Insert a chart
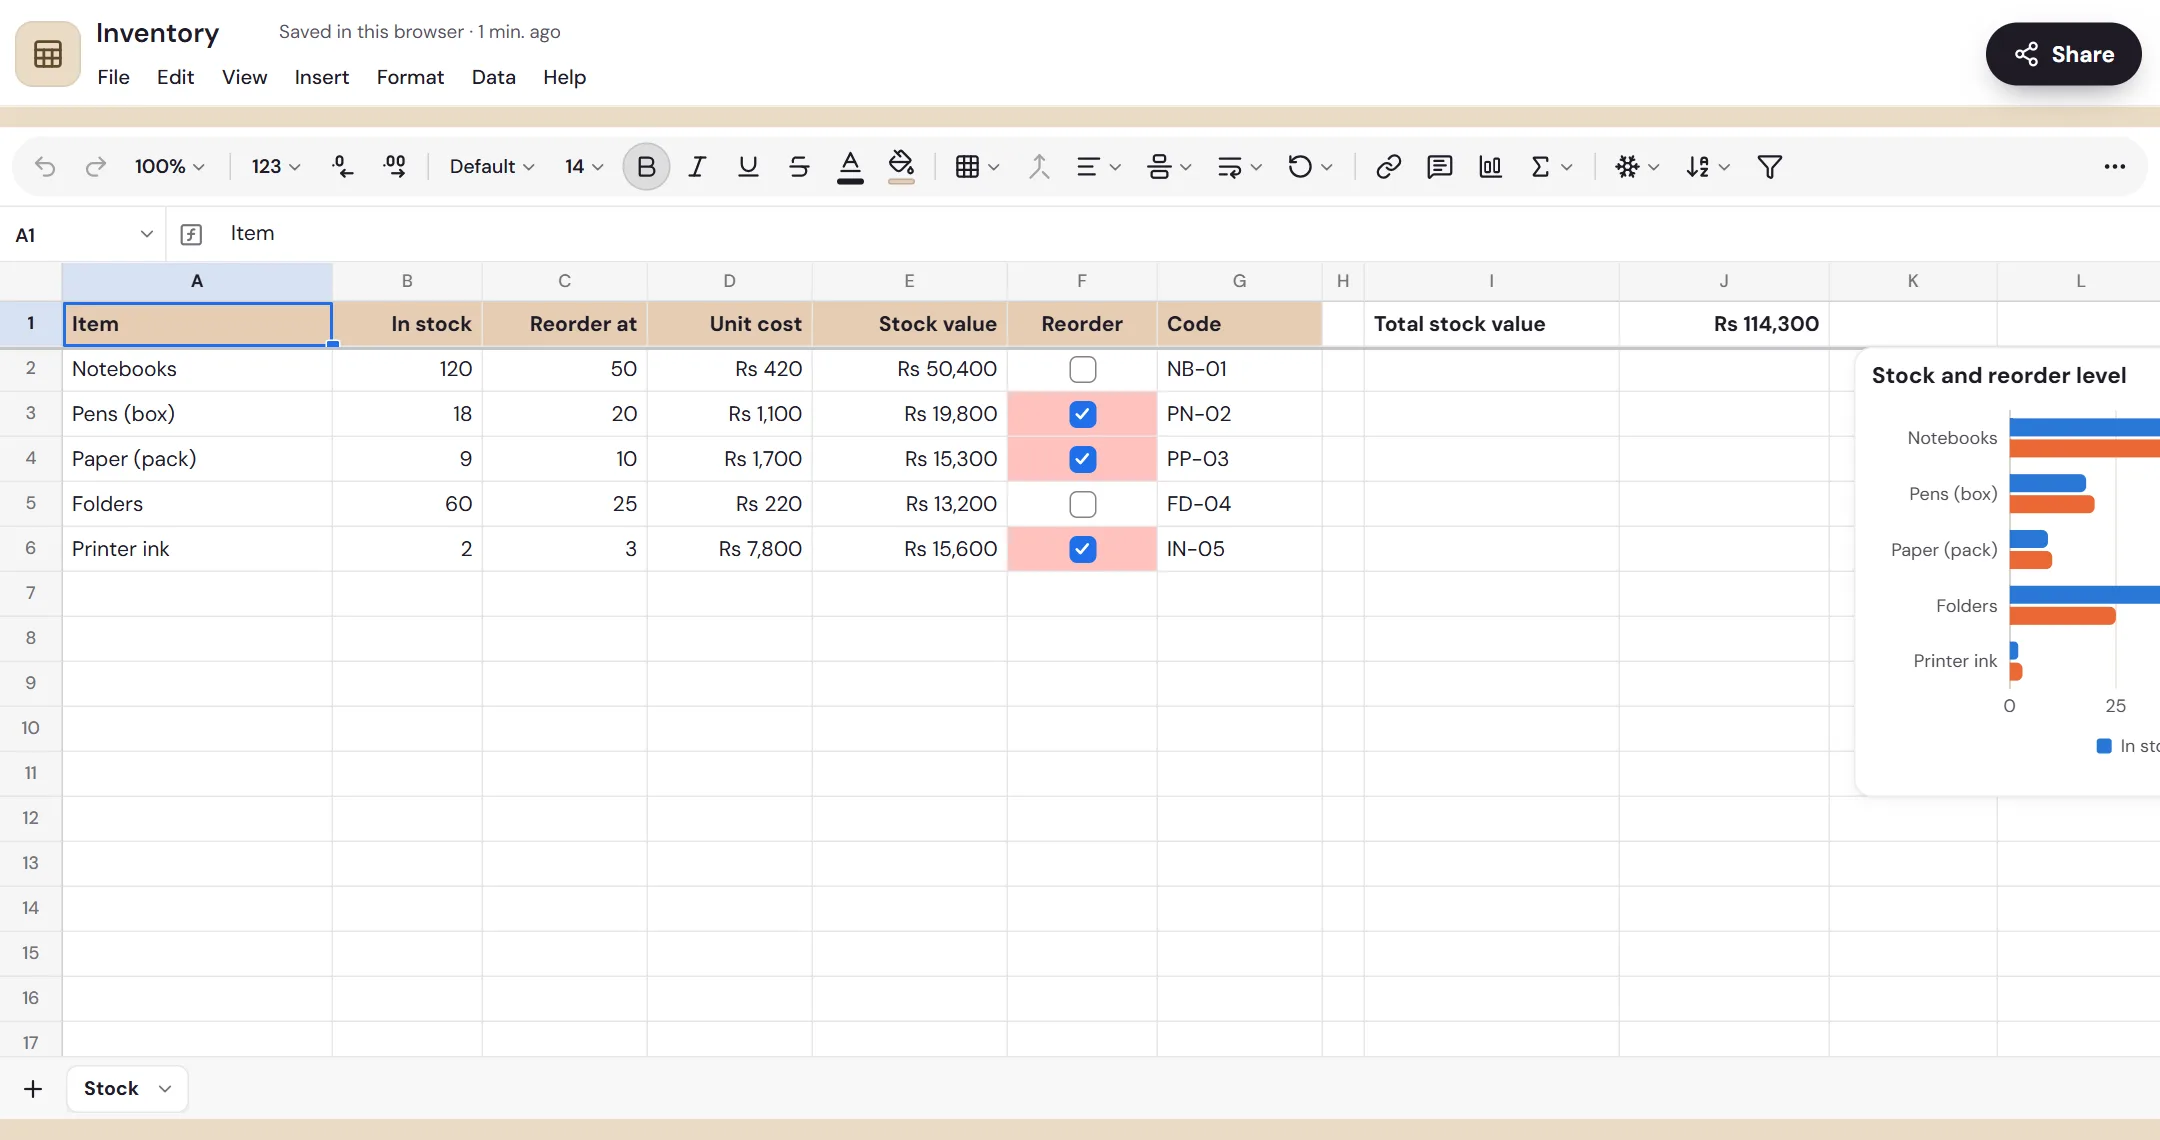This screenshot has height=1140, width=2160. tap(1490, 166)
